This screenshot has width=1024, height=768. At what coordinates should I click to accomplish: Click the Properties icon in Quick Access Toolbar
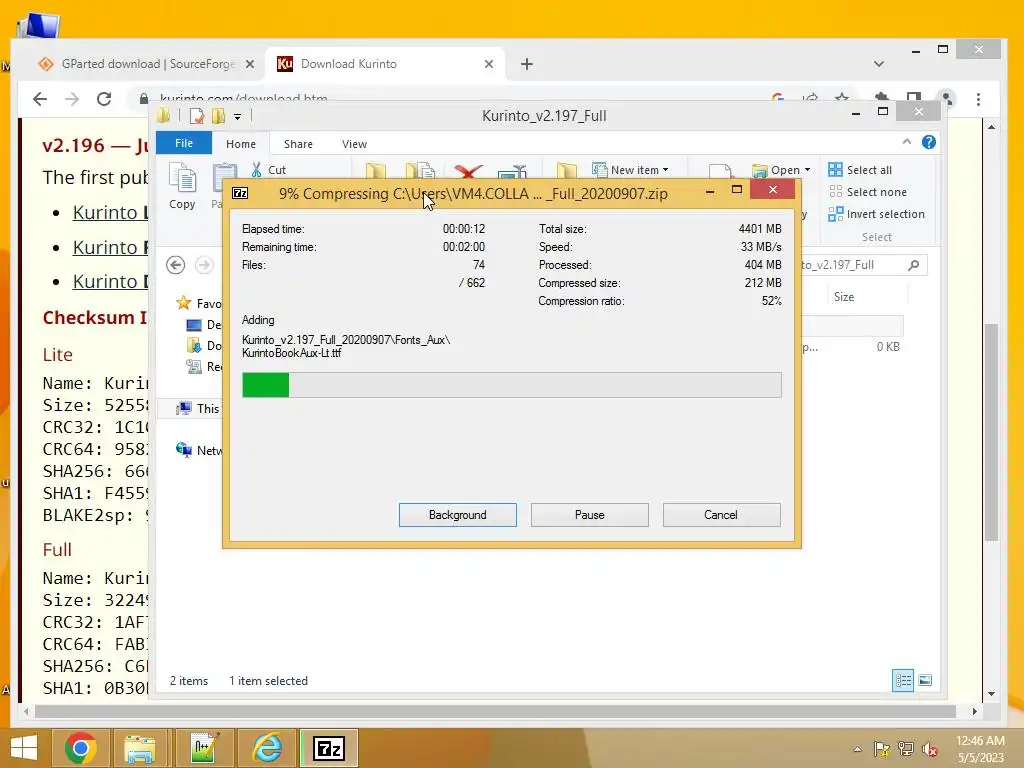197,116
